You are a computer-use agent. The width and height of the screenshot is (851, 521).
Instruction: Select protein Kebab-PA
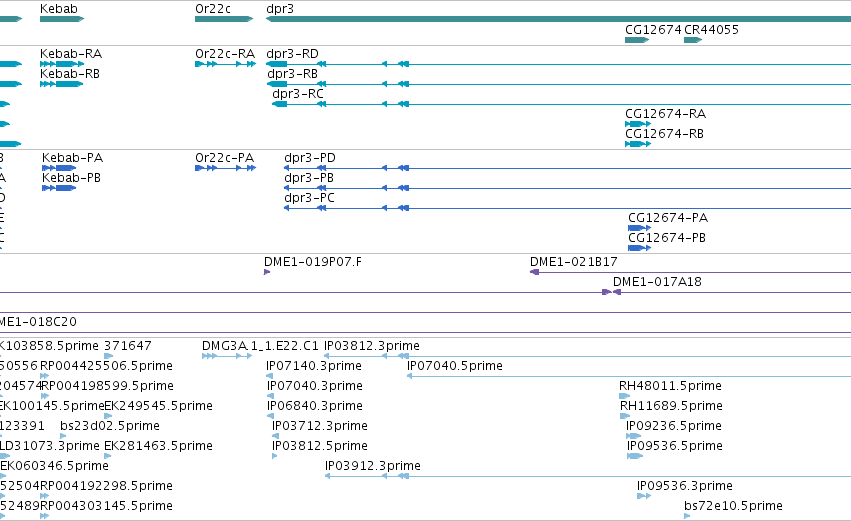tap(59, 168)
